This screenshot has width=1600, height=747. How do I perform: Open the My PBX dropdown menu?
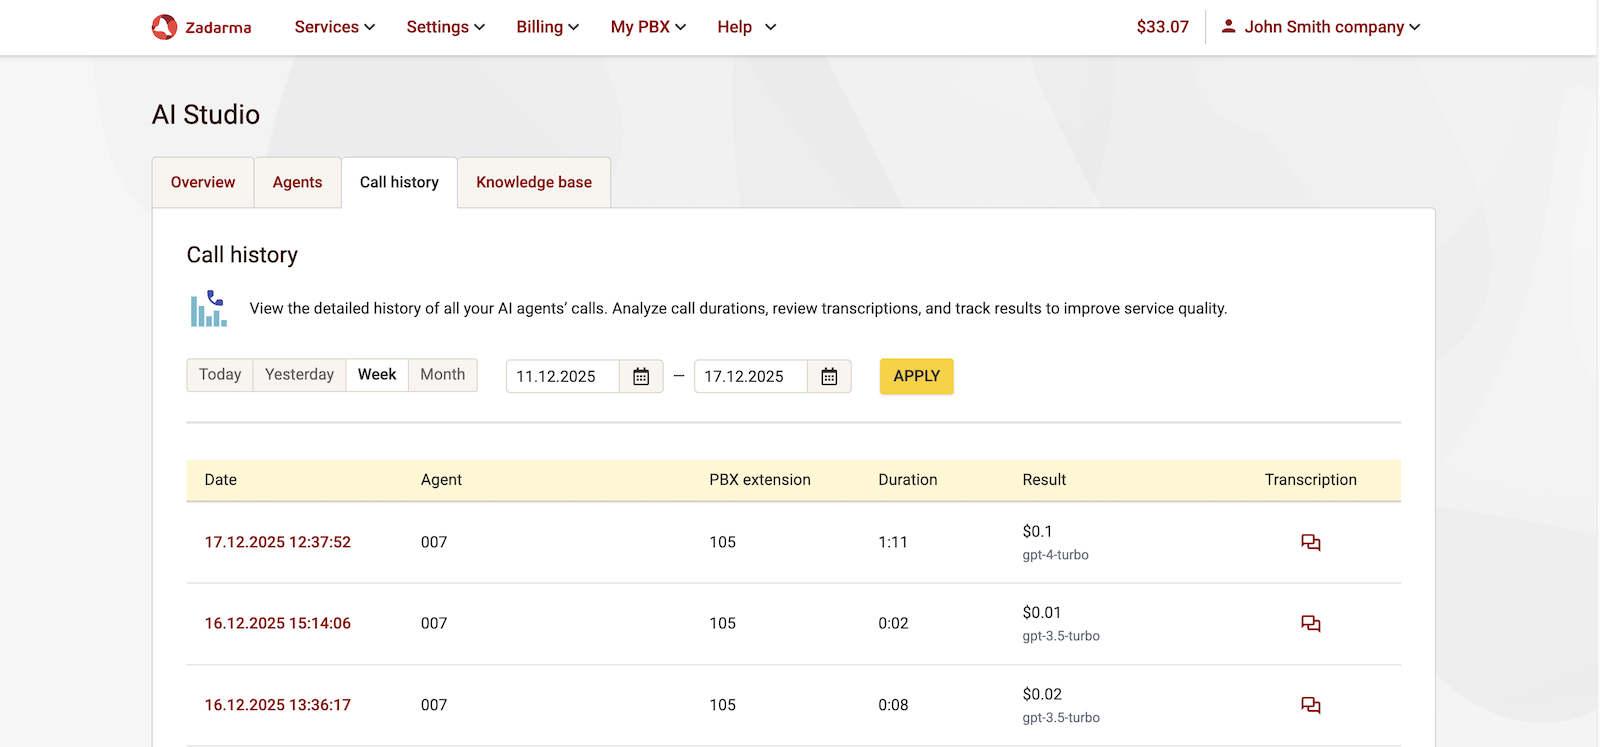648,27
